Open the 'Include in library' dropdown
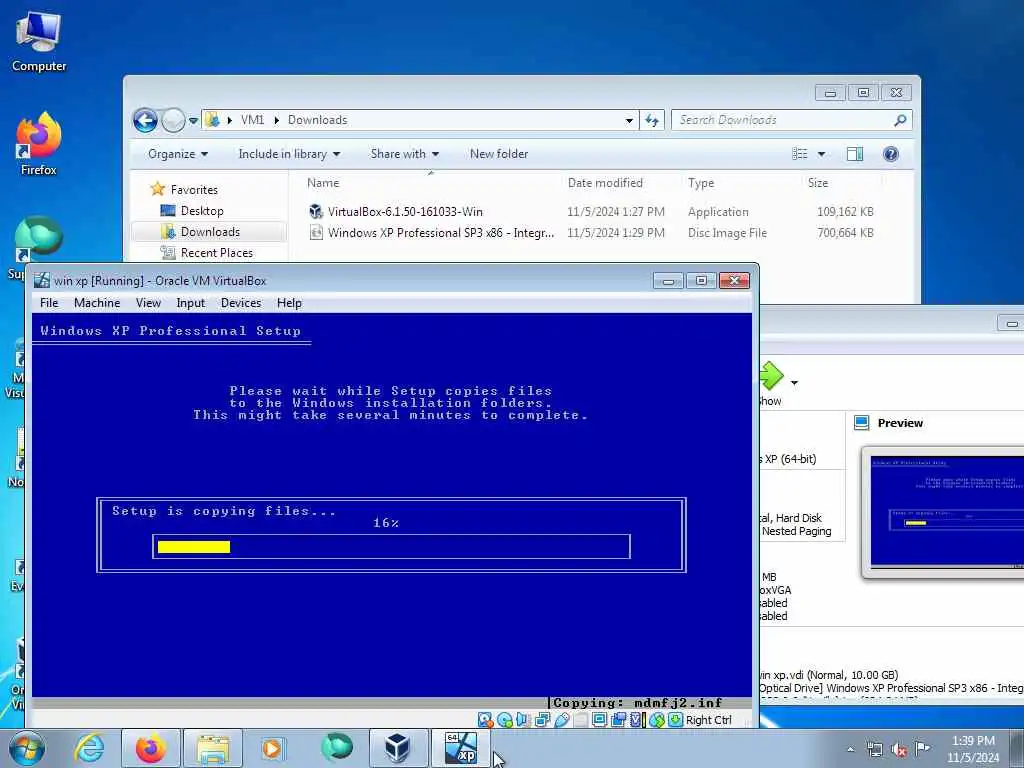Viewport: 1024px width, 768px height. [x=289, y=154]
